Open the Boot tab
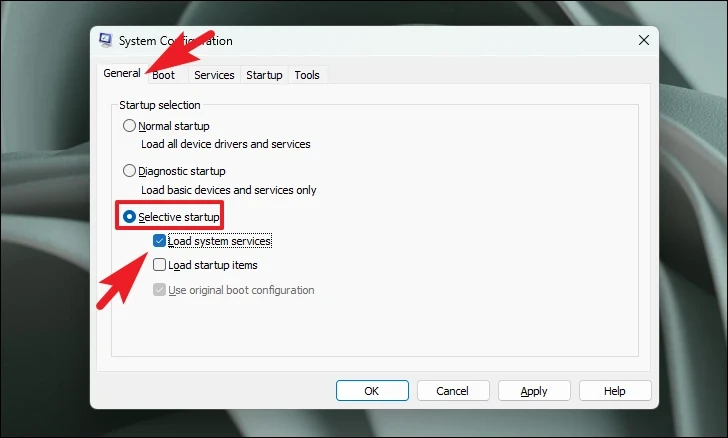 (x=163, y=75)
